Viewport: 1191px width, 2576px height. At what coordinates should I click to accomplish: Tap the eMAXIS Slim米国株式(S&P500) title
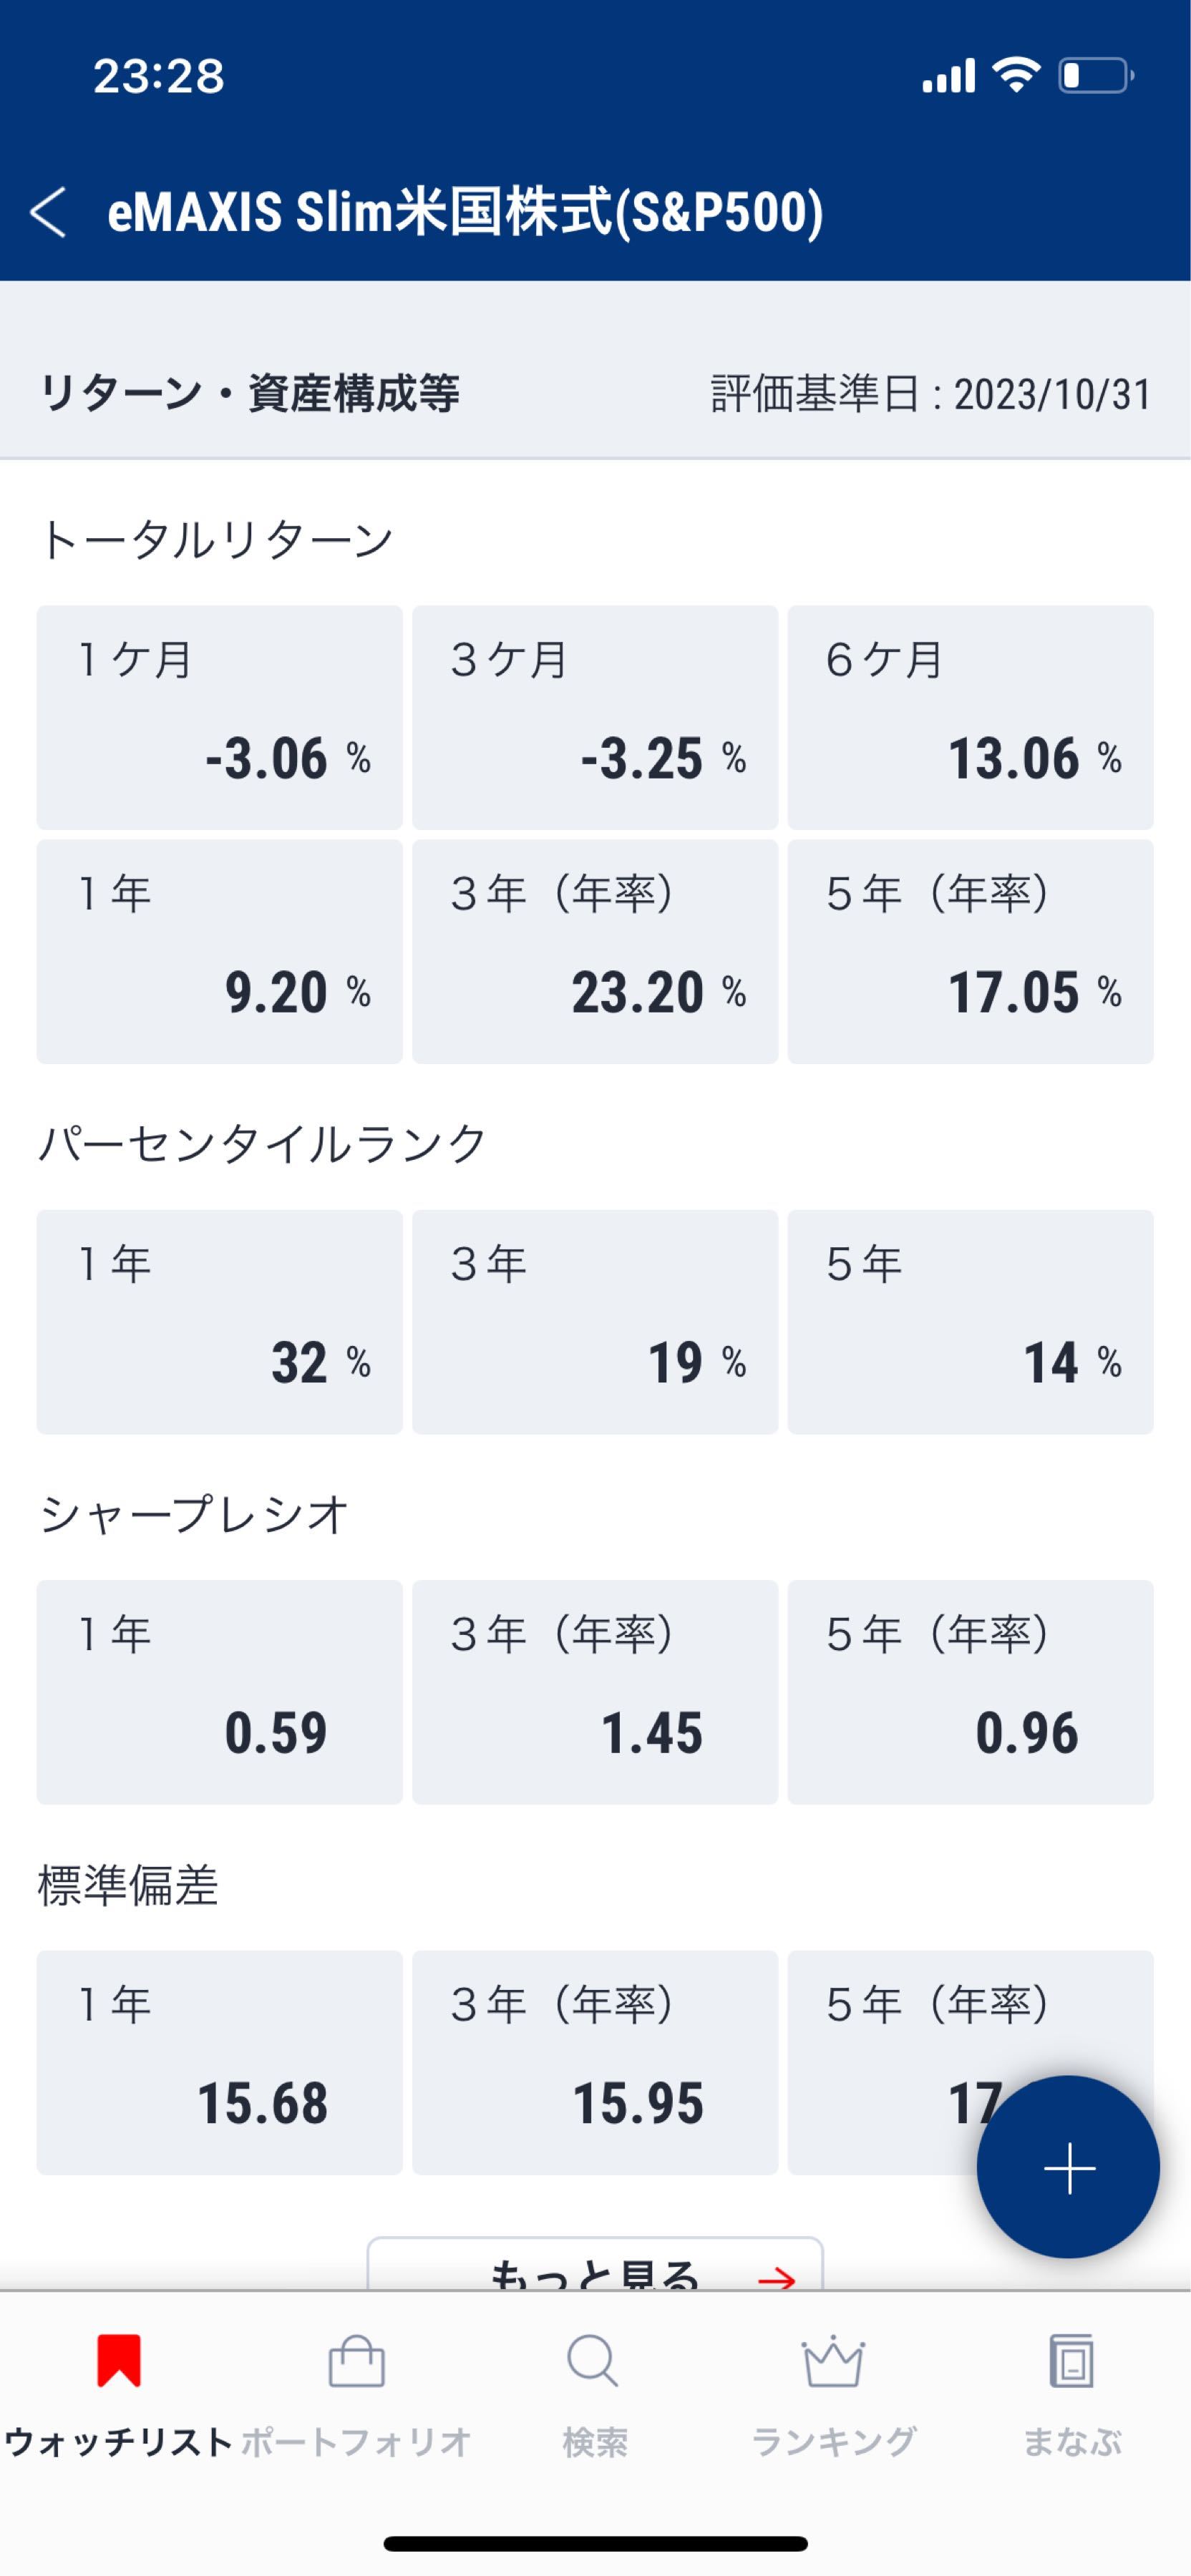click(465, 212)
